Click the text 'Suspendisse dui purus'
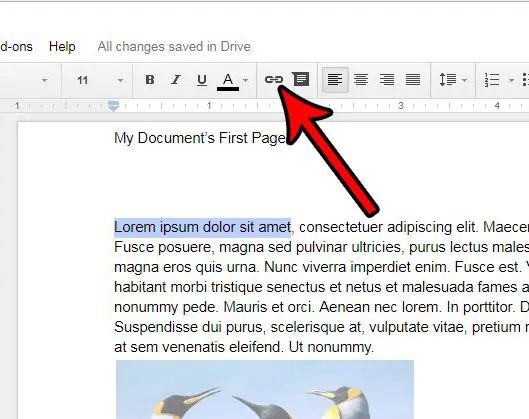Screen dimensions: 529x419 [189, 327]
